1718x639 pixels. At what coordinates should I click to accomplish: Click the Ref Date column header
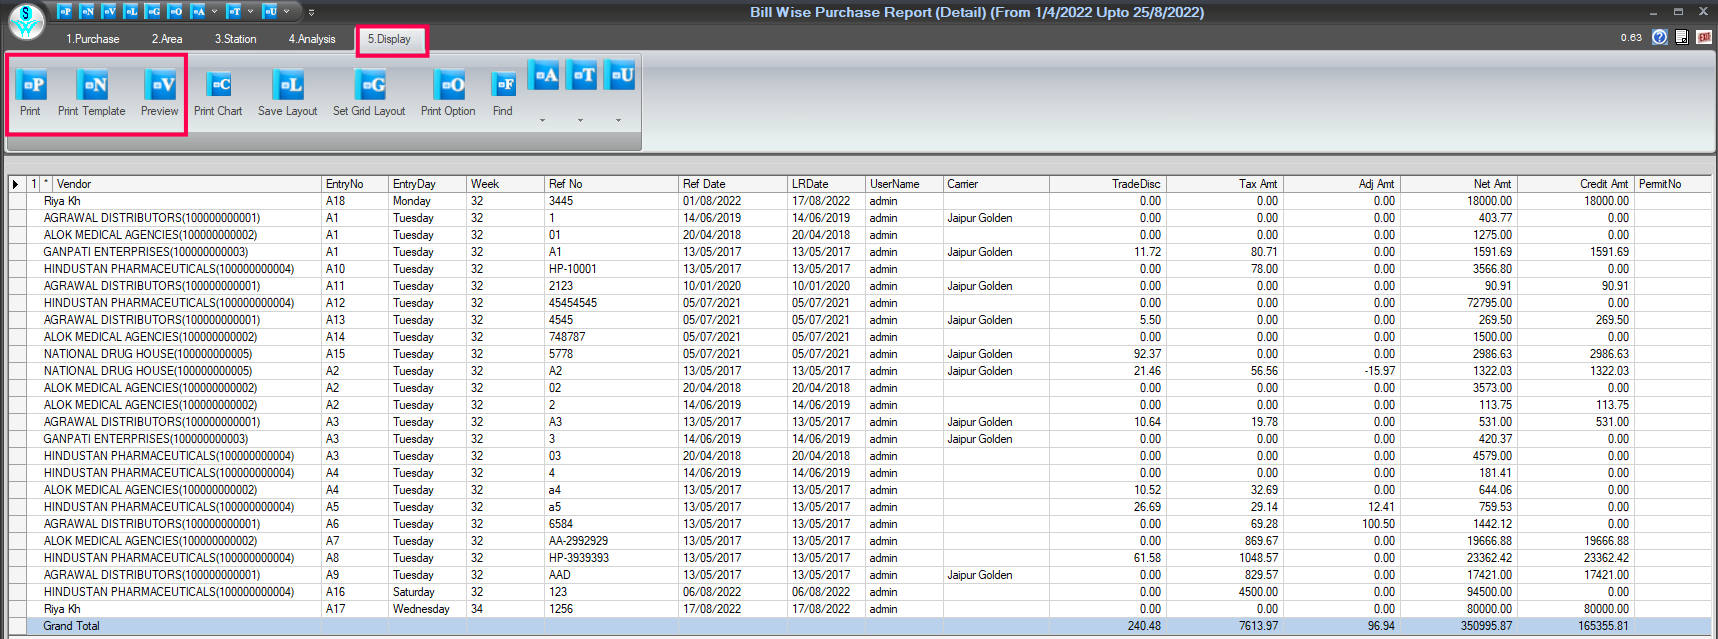pyautogui.click(x=733, y=184)
